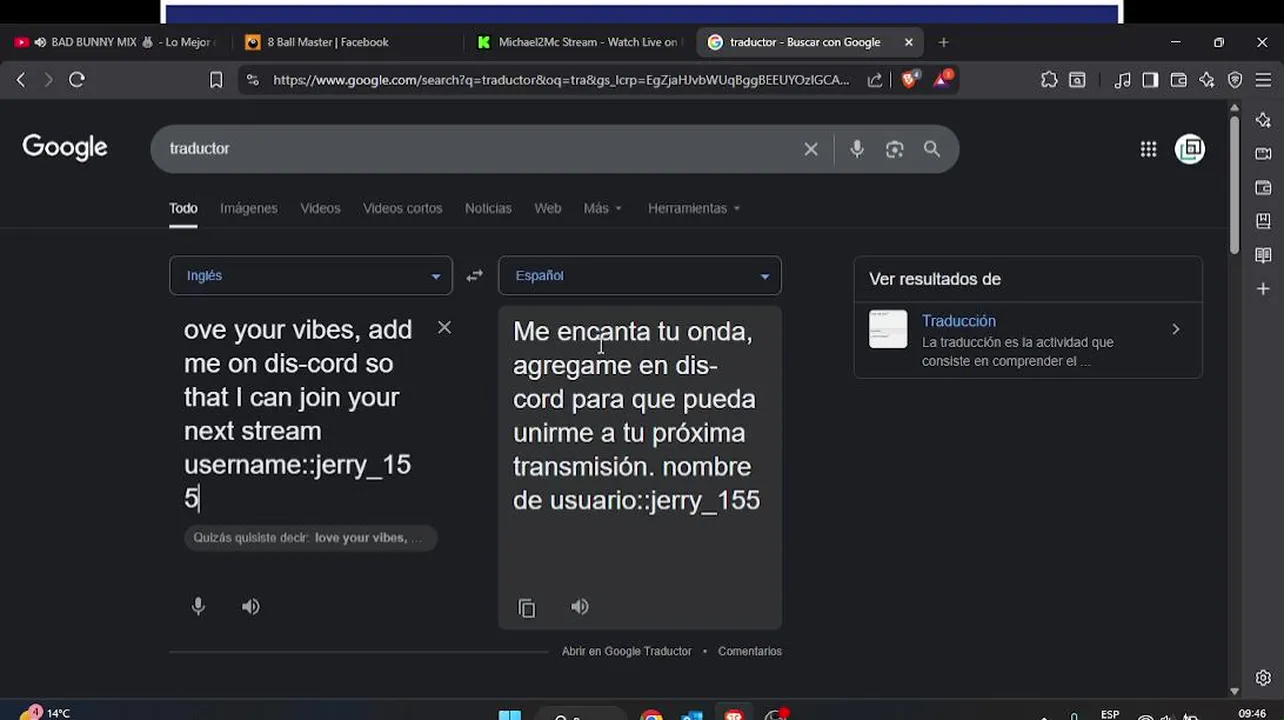Expand the Más dropdown
This screenshot has height=720, width=1284.
point(603,208)
